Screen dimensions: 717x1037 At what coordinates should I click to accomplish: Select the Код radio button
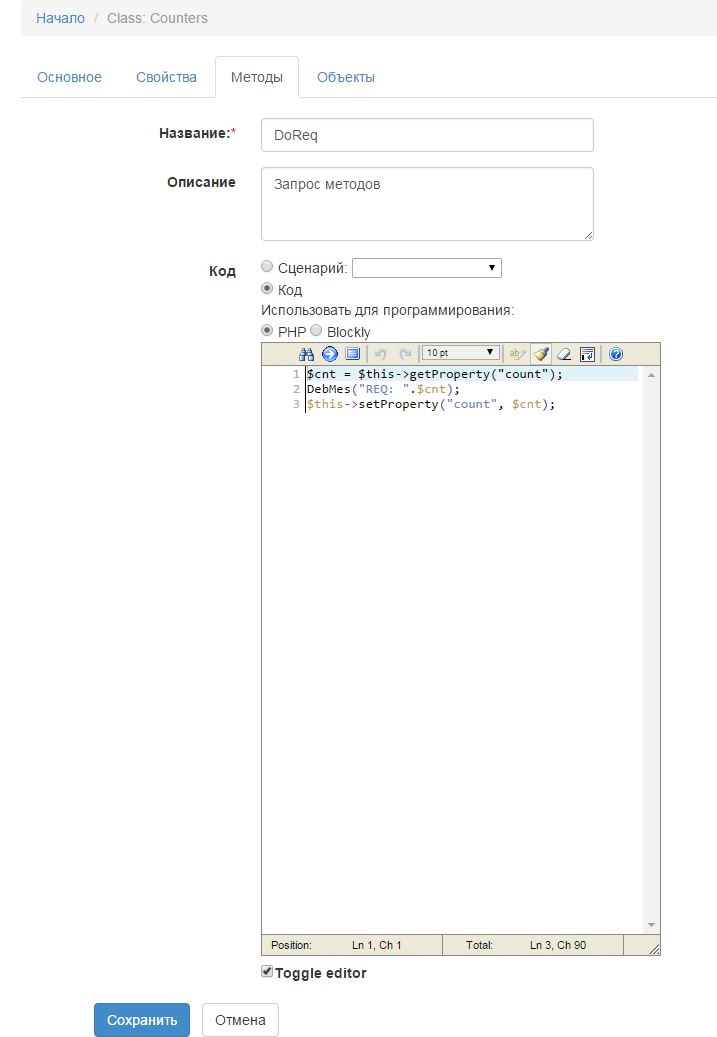(x=267, y=288)
